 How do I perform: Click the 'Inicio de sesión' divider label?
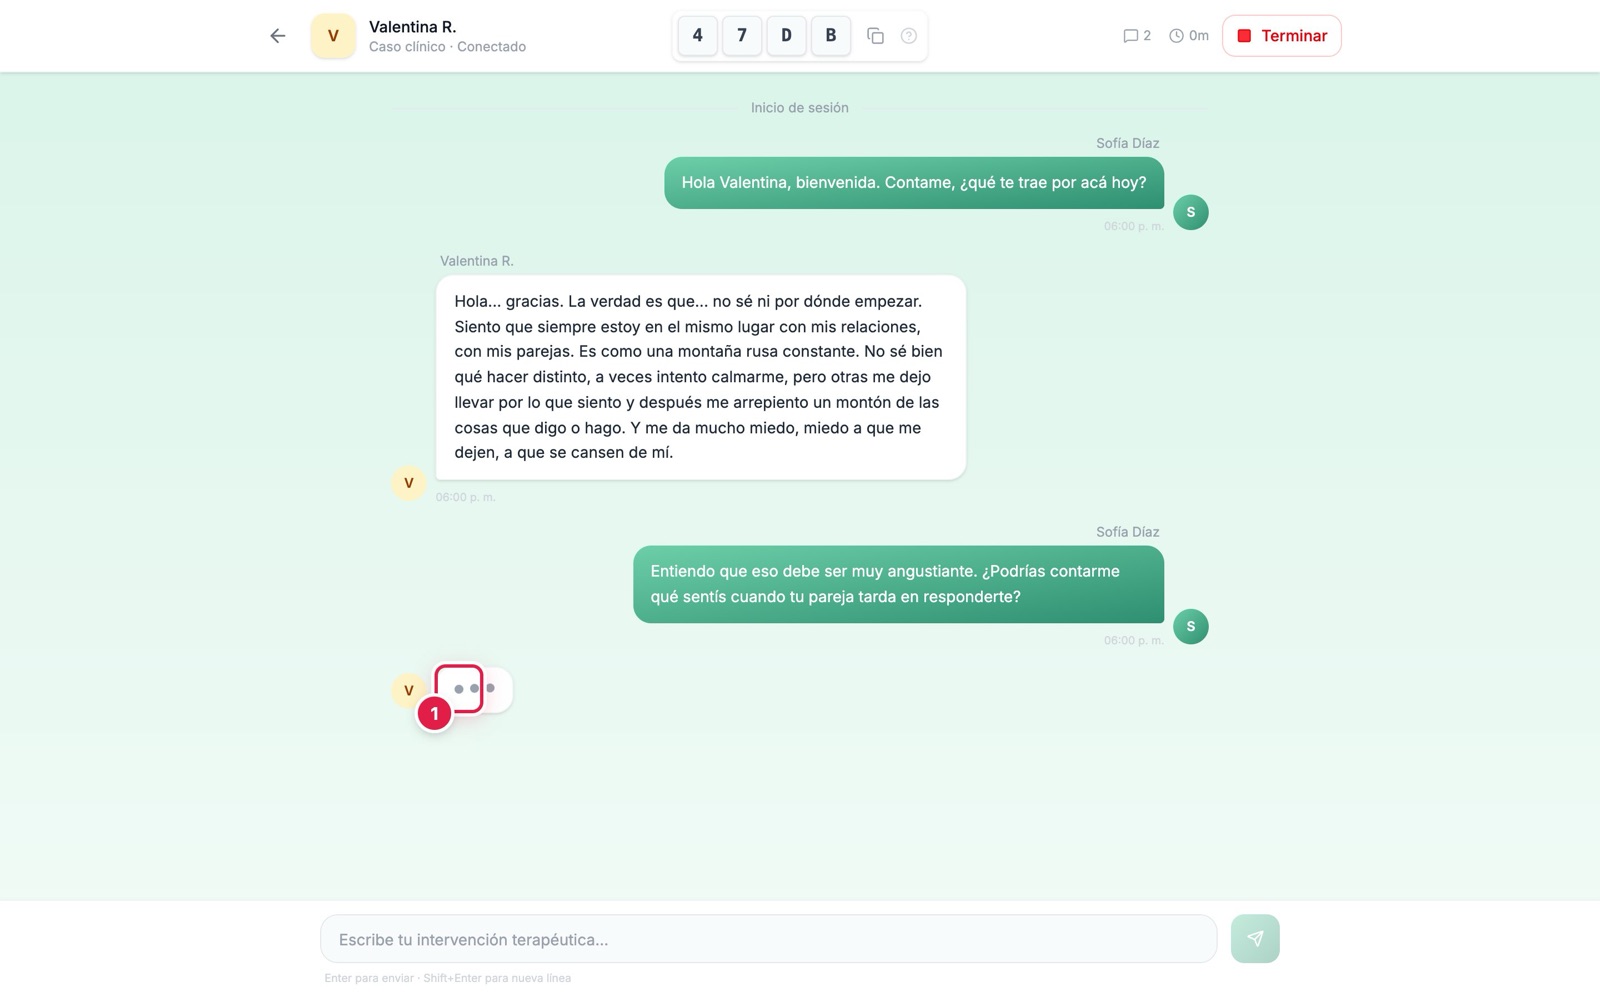point(800,108)
